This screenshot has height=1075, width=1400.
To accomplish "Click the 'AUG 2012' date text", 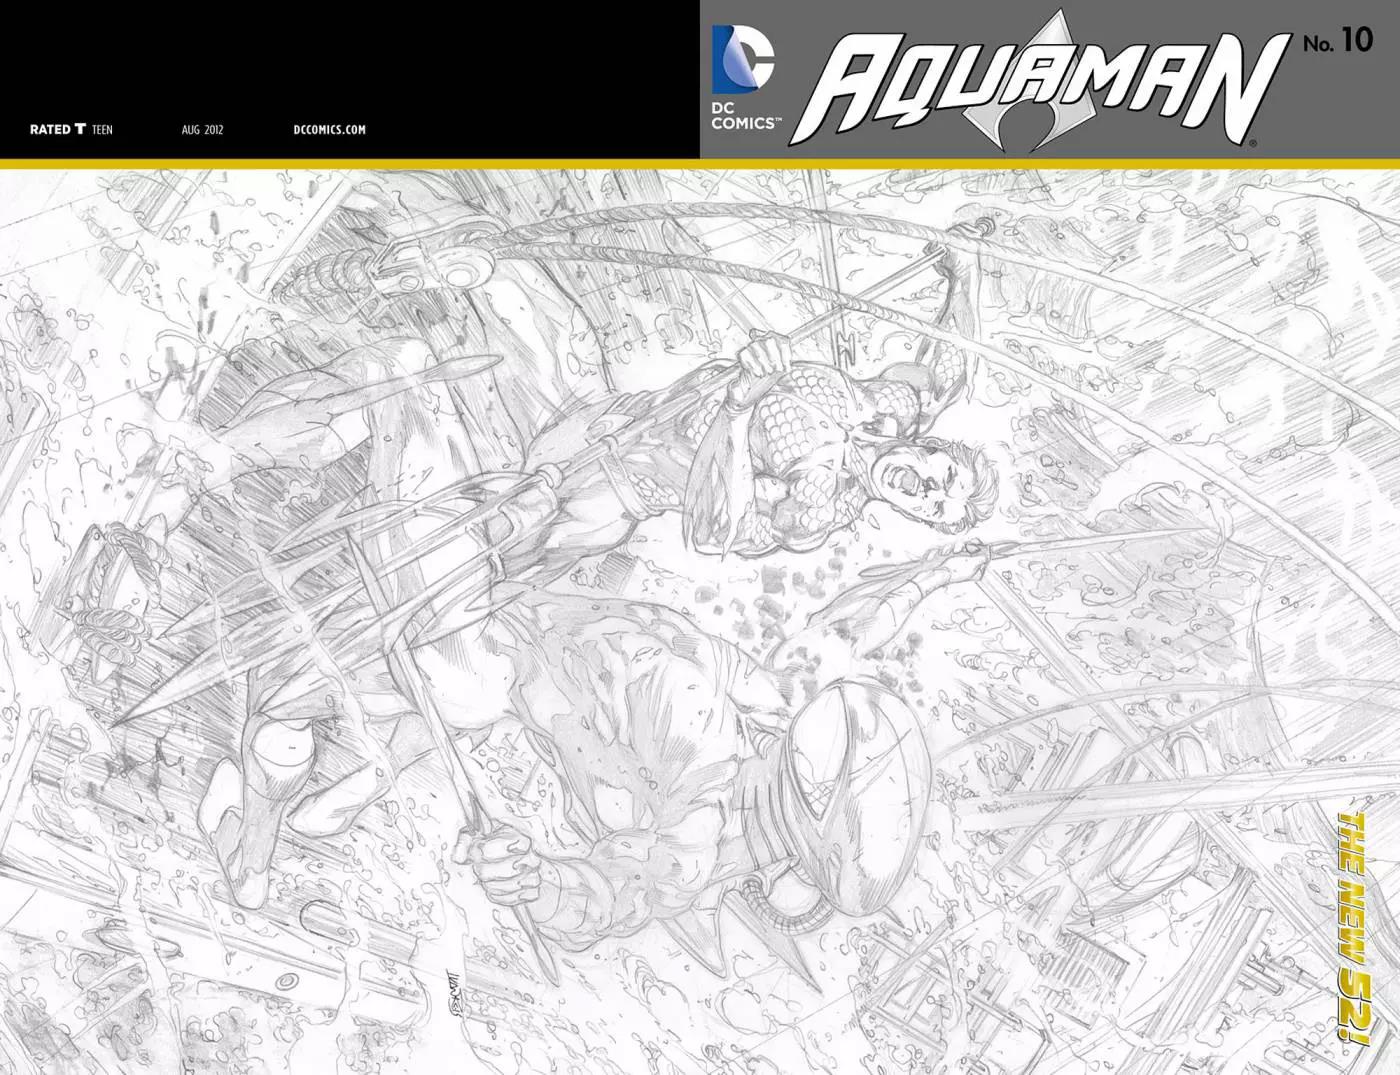I will 202,129.
